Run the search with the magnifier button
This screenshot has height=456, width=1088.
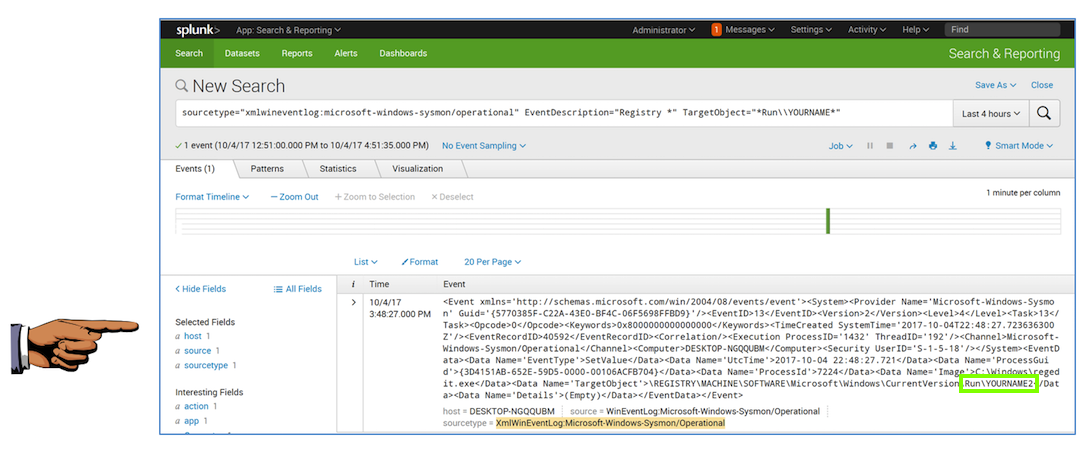(x=1044, y=114)
